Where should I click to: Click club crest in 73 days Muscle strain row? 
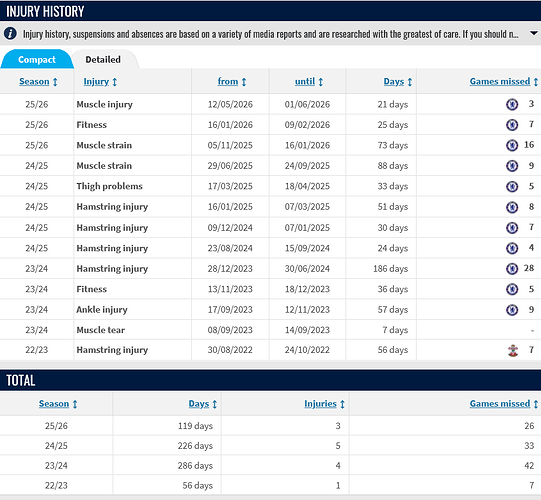pyautogui.click(x=512, y=145)
